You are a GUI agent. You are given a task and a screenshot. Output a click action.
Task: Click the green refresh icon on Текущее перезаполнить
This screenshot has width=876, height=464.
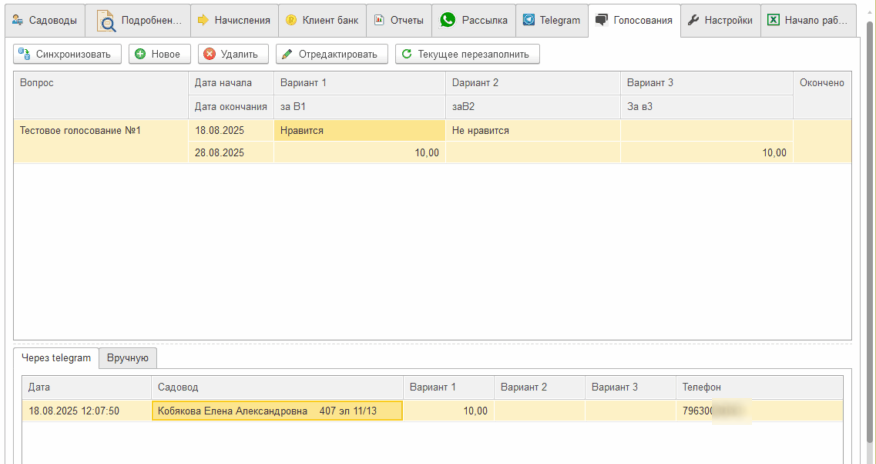(406, 54)
